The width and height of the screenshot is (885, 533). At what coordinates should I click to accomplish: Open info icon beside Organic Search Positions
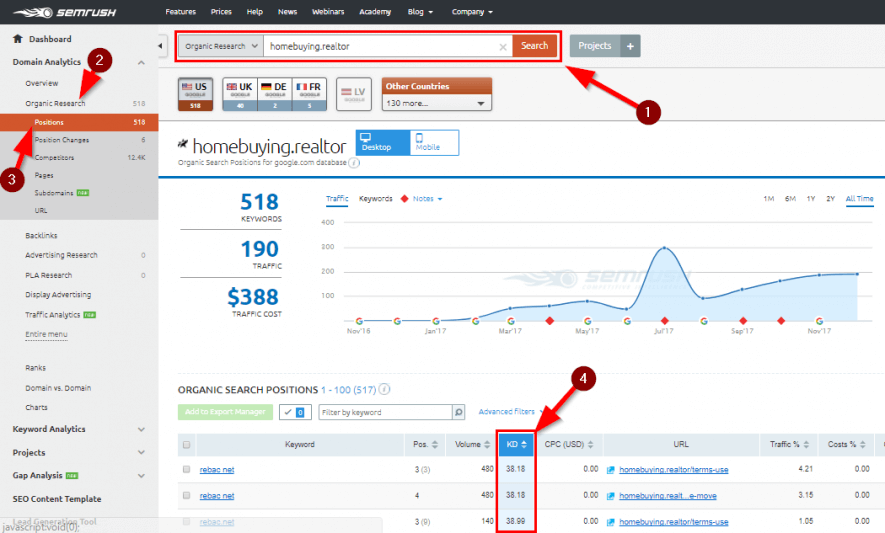click(384, 389)
